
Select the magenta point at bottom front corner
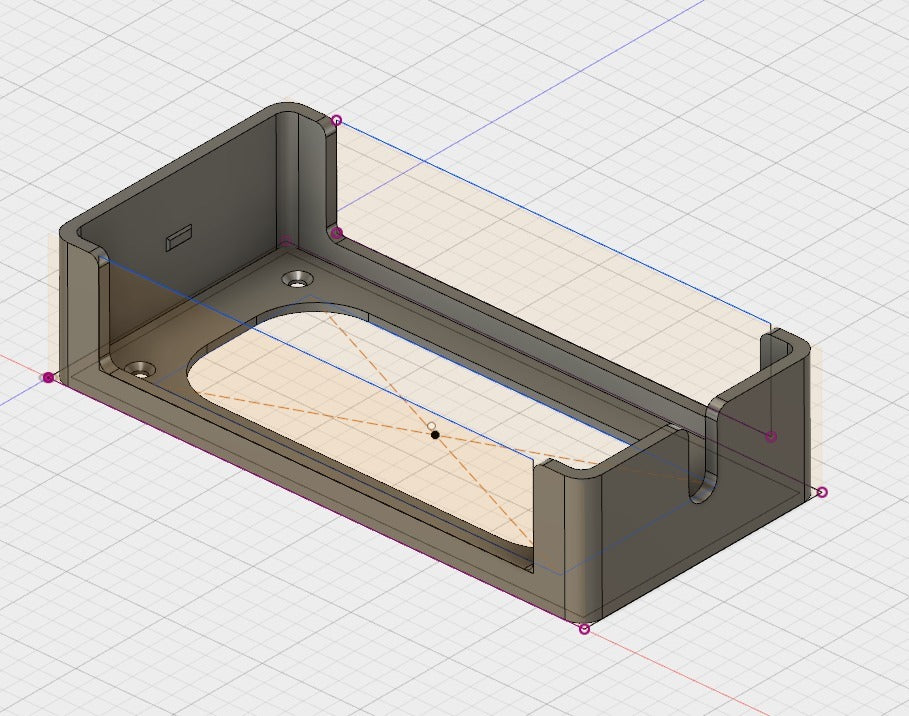585,629
